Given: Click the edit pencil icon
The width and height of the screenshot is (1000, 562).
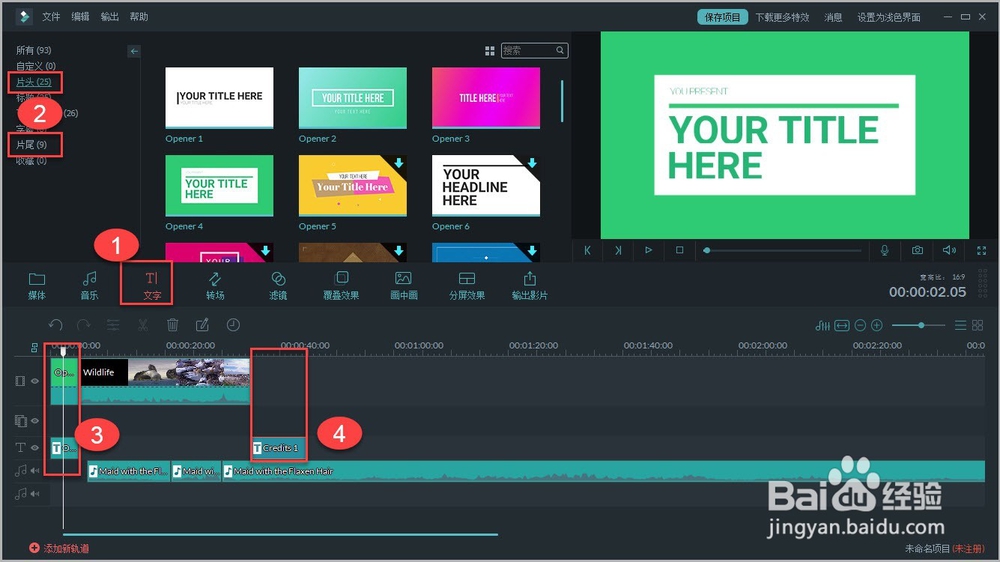Looking at the screenshot, I should 202,325.
